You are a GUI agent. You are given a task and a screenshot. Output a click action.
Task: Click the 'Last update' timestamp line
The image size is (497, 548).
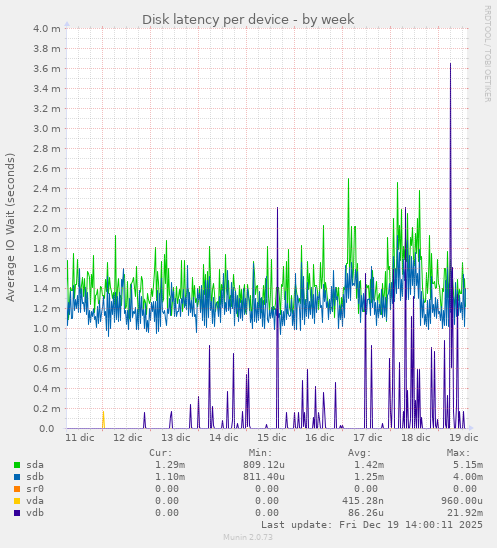pyautogui.click(x=372, y=525)
